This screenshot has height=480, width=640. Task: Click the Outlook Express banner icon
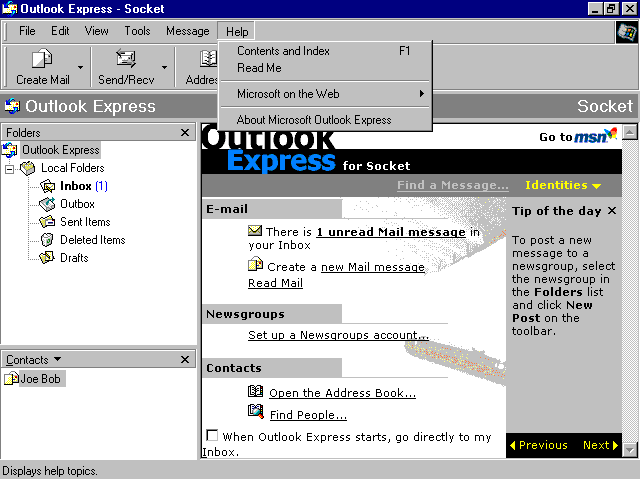click(12, 106)
